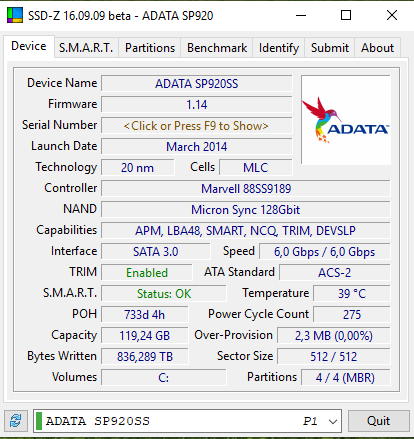This screenshot has height=439, width=414.
Task: Reveal serial number via 'Click or Press F9 to Show'
Action: 197,126
